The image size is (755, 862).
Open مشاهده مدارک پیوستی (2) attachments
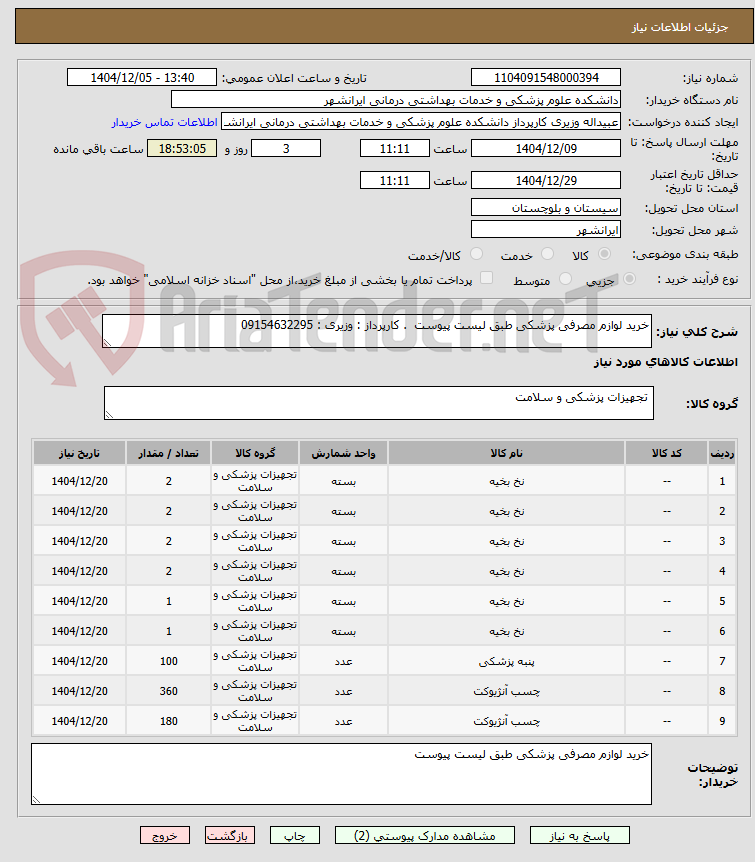pos(425,836)
